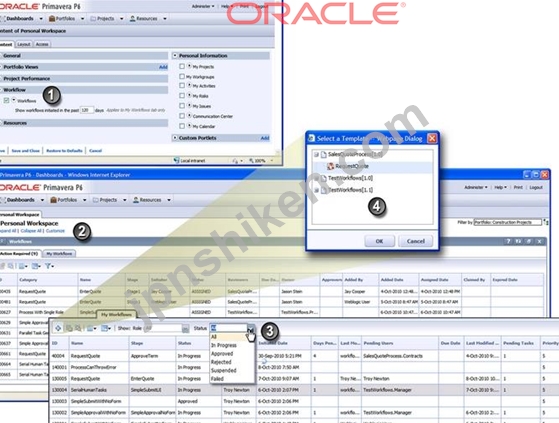
Task: Open Help menu in Dashboards window
Action: click(x=501, y=187)
